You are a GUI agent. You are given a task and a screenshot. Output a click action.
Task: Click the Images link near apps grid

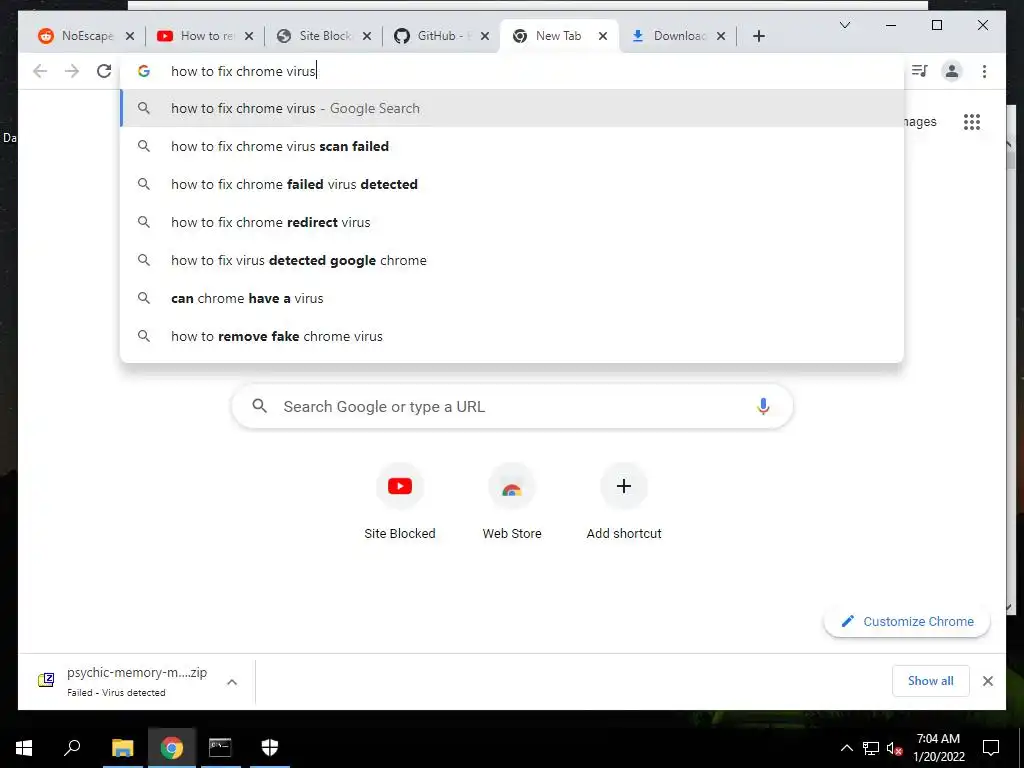(x=920, y=121)
